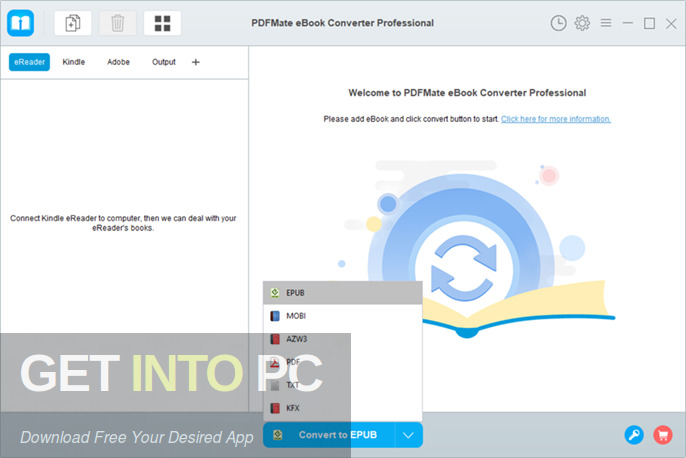Choose PDF from format list
686x458 pixels.
[x=343, y=362]
